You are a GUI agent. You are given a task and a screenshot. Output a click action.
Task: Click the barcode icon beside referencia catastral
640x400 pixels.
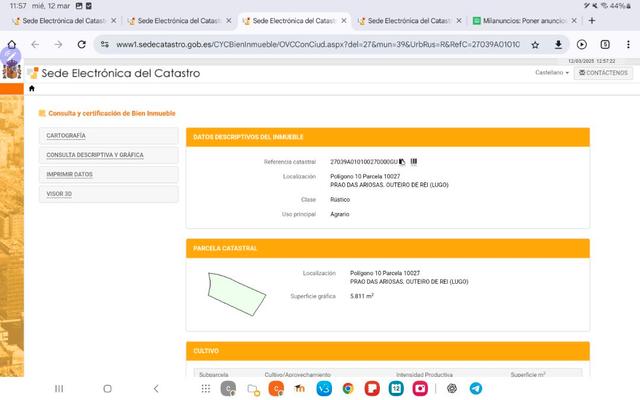413,161
